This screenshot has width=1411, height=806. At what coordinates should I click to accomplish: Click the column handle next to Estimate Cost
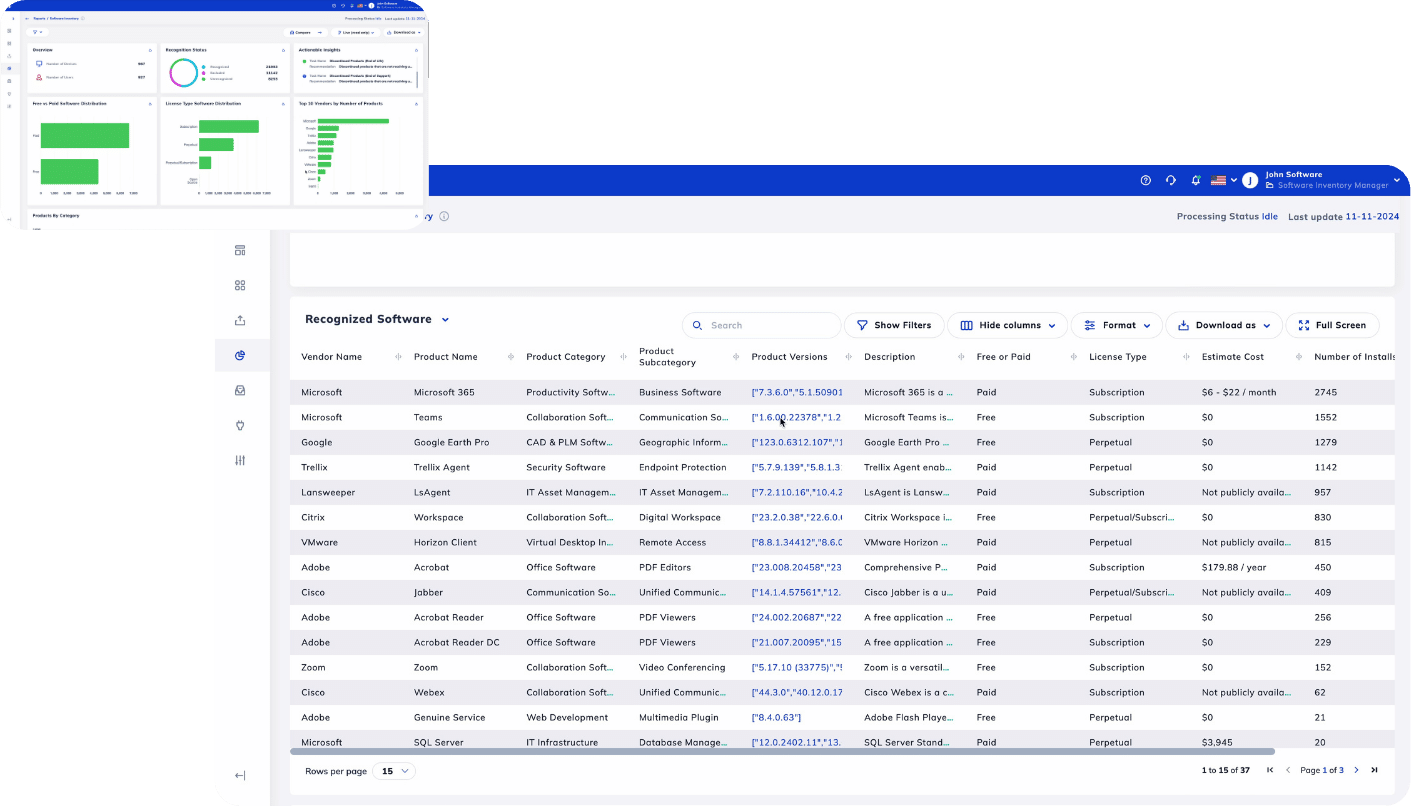click(1299, 357)
